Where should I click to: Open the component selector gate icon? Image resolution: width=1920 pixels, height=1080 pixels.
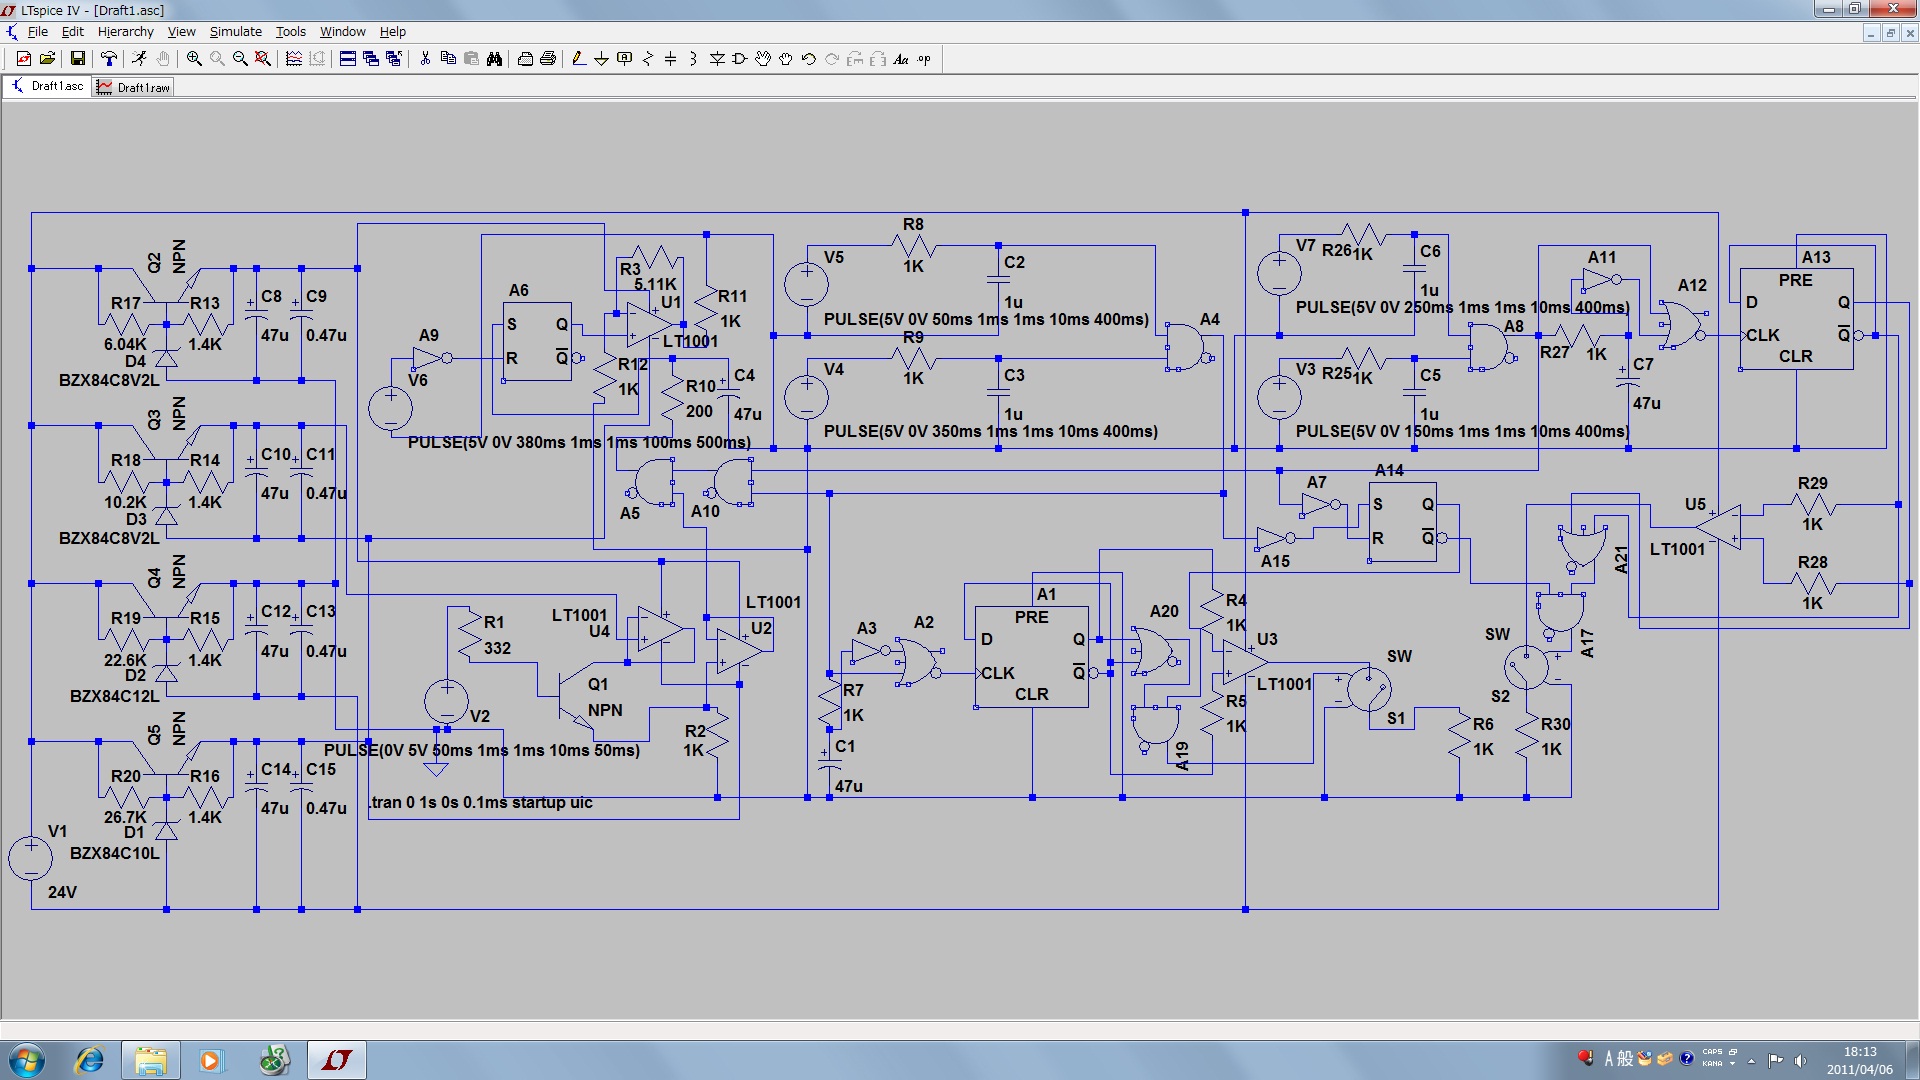pos(739,59)
